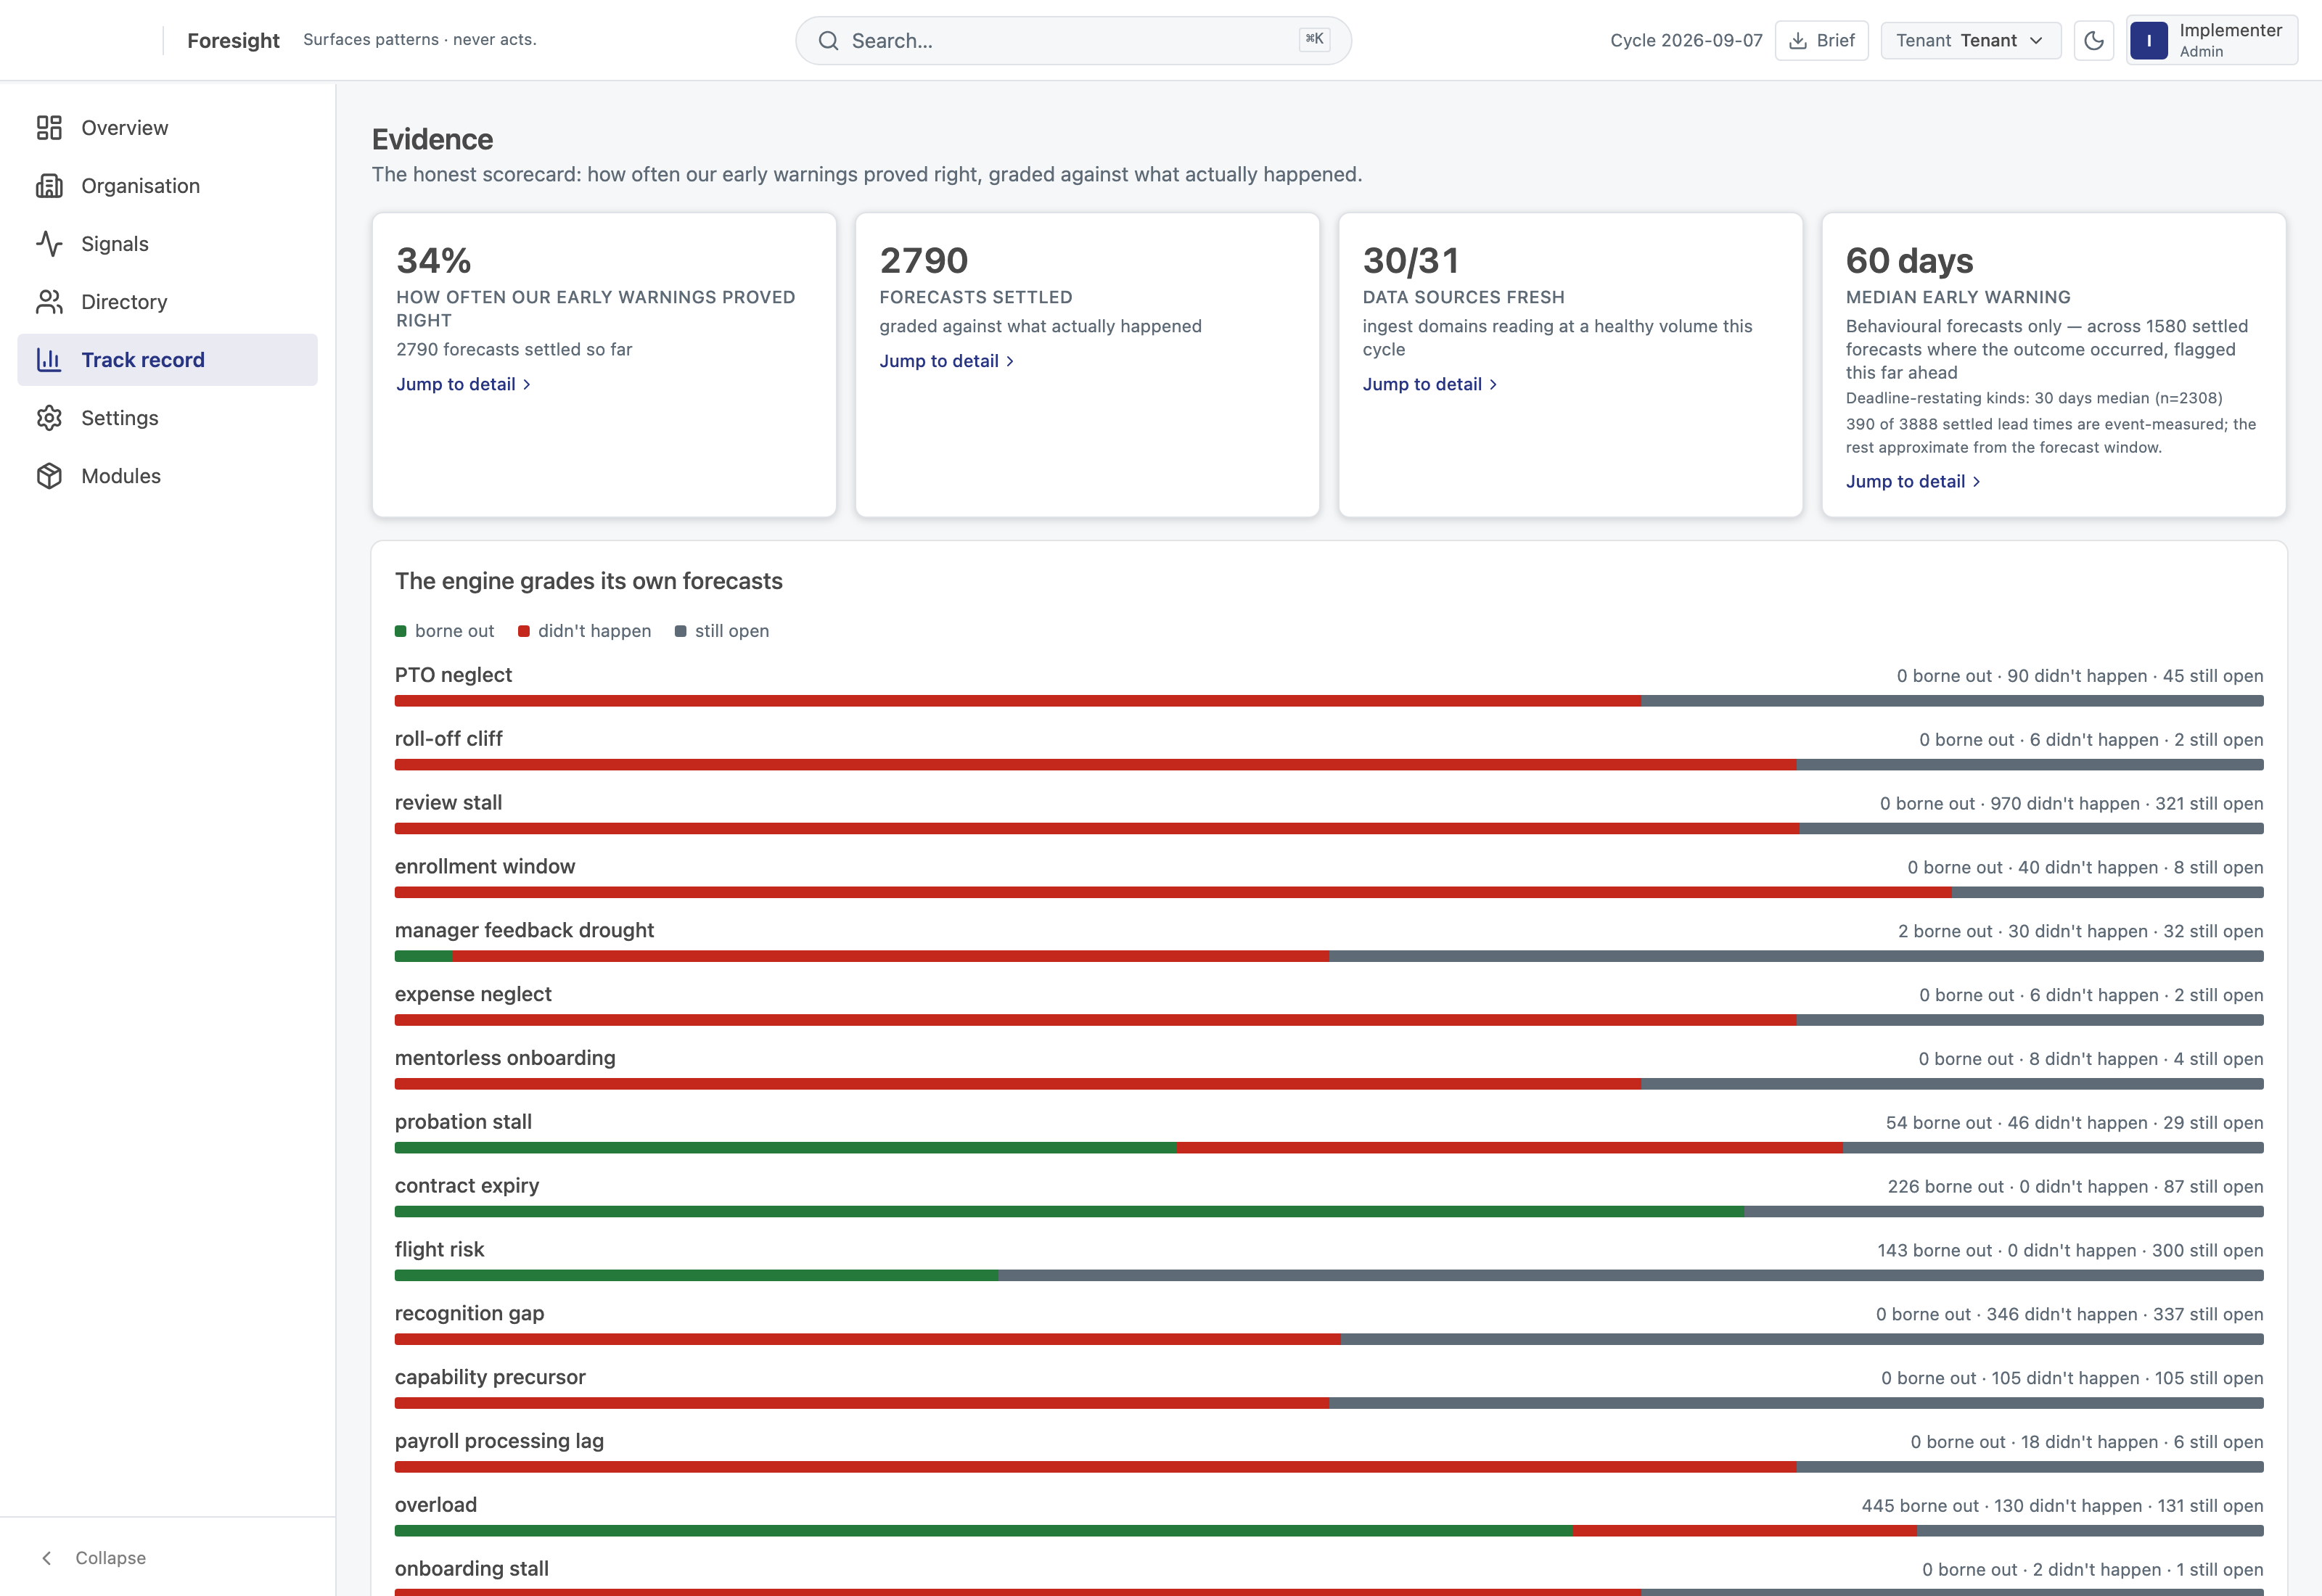
Task: Toggle dark mode with moon icon
Action: pyautogui.click(x=2093, y=41)
